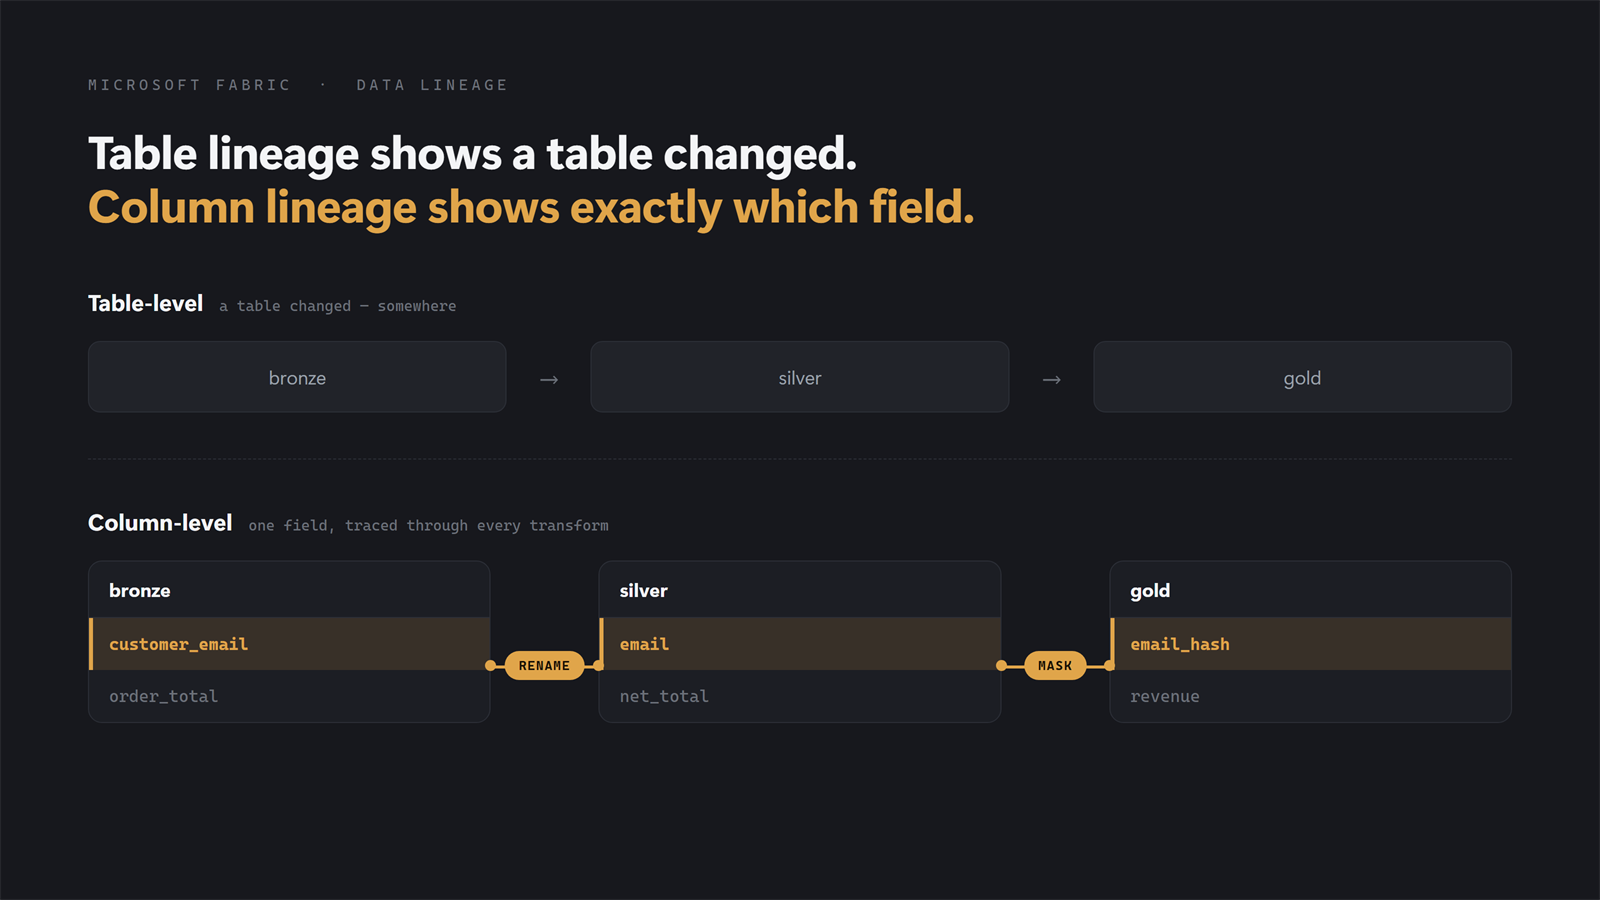Select the customer_email column row
The image size is (1600, 900).
(x=290, y=644)
